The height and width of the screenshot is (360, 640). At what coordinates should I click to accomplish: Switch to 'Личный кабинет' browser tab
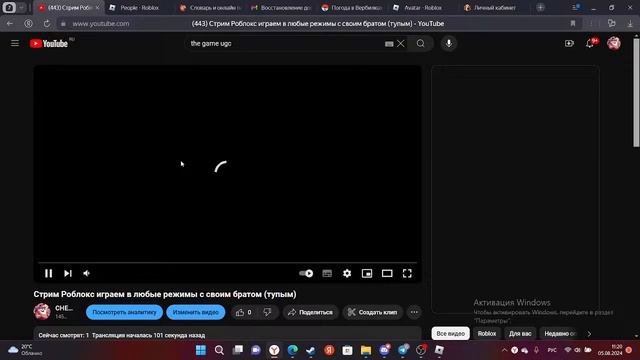tap(494, 8)
